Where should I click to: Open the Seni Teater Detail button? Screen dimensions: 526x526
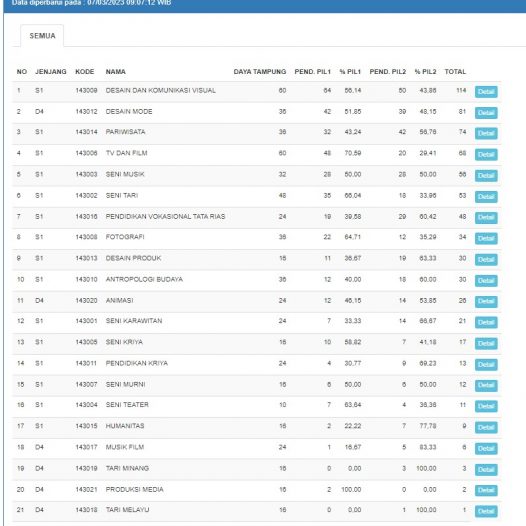point(486,406)
